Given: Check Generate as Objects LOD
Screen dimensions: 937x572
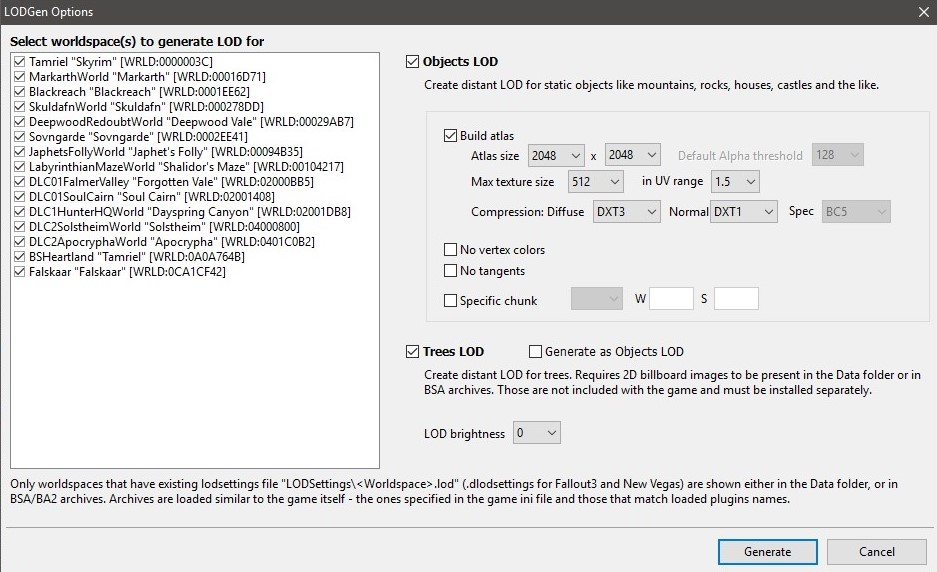Looking at the screenshot, I should (x=535, y=351).
